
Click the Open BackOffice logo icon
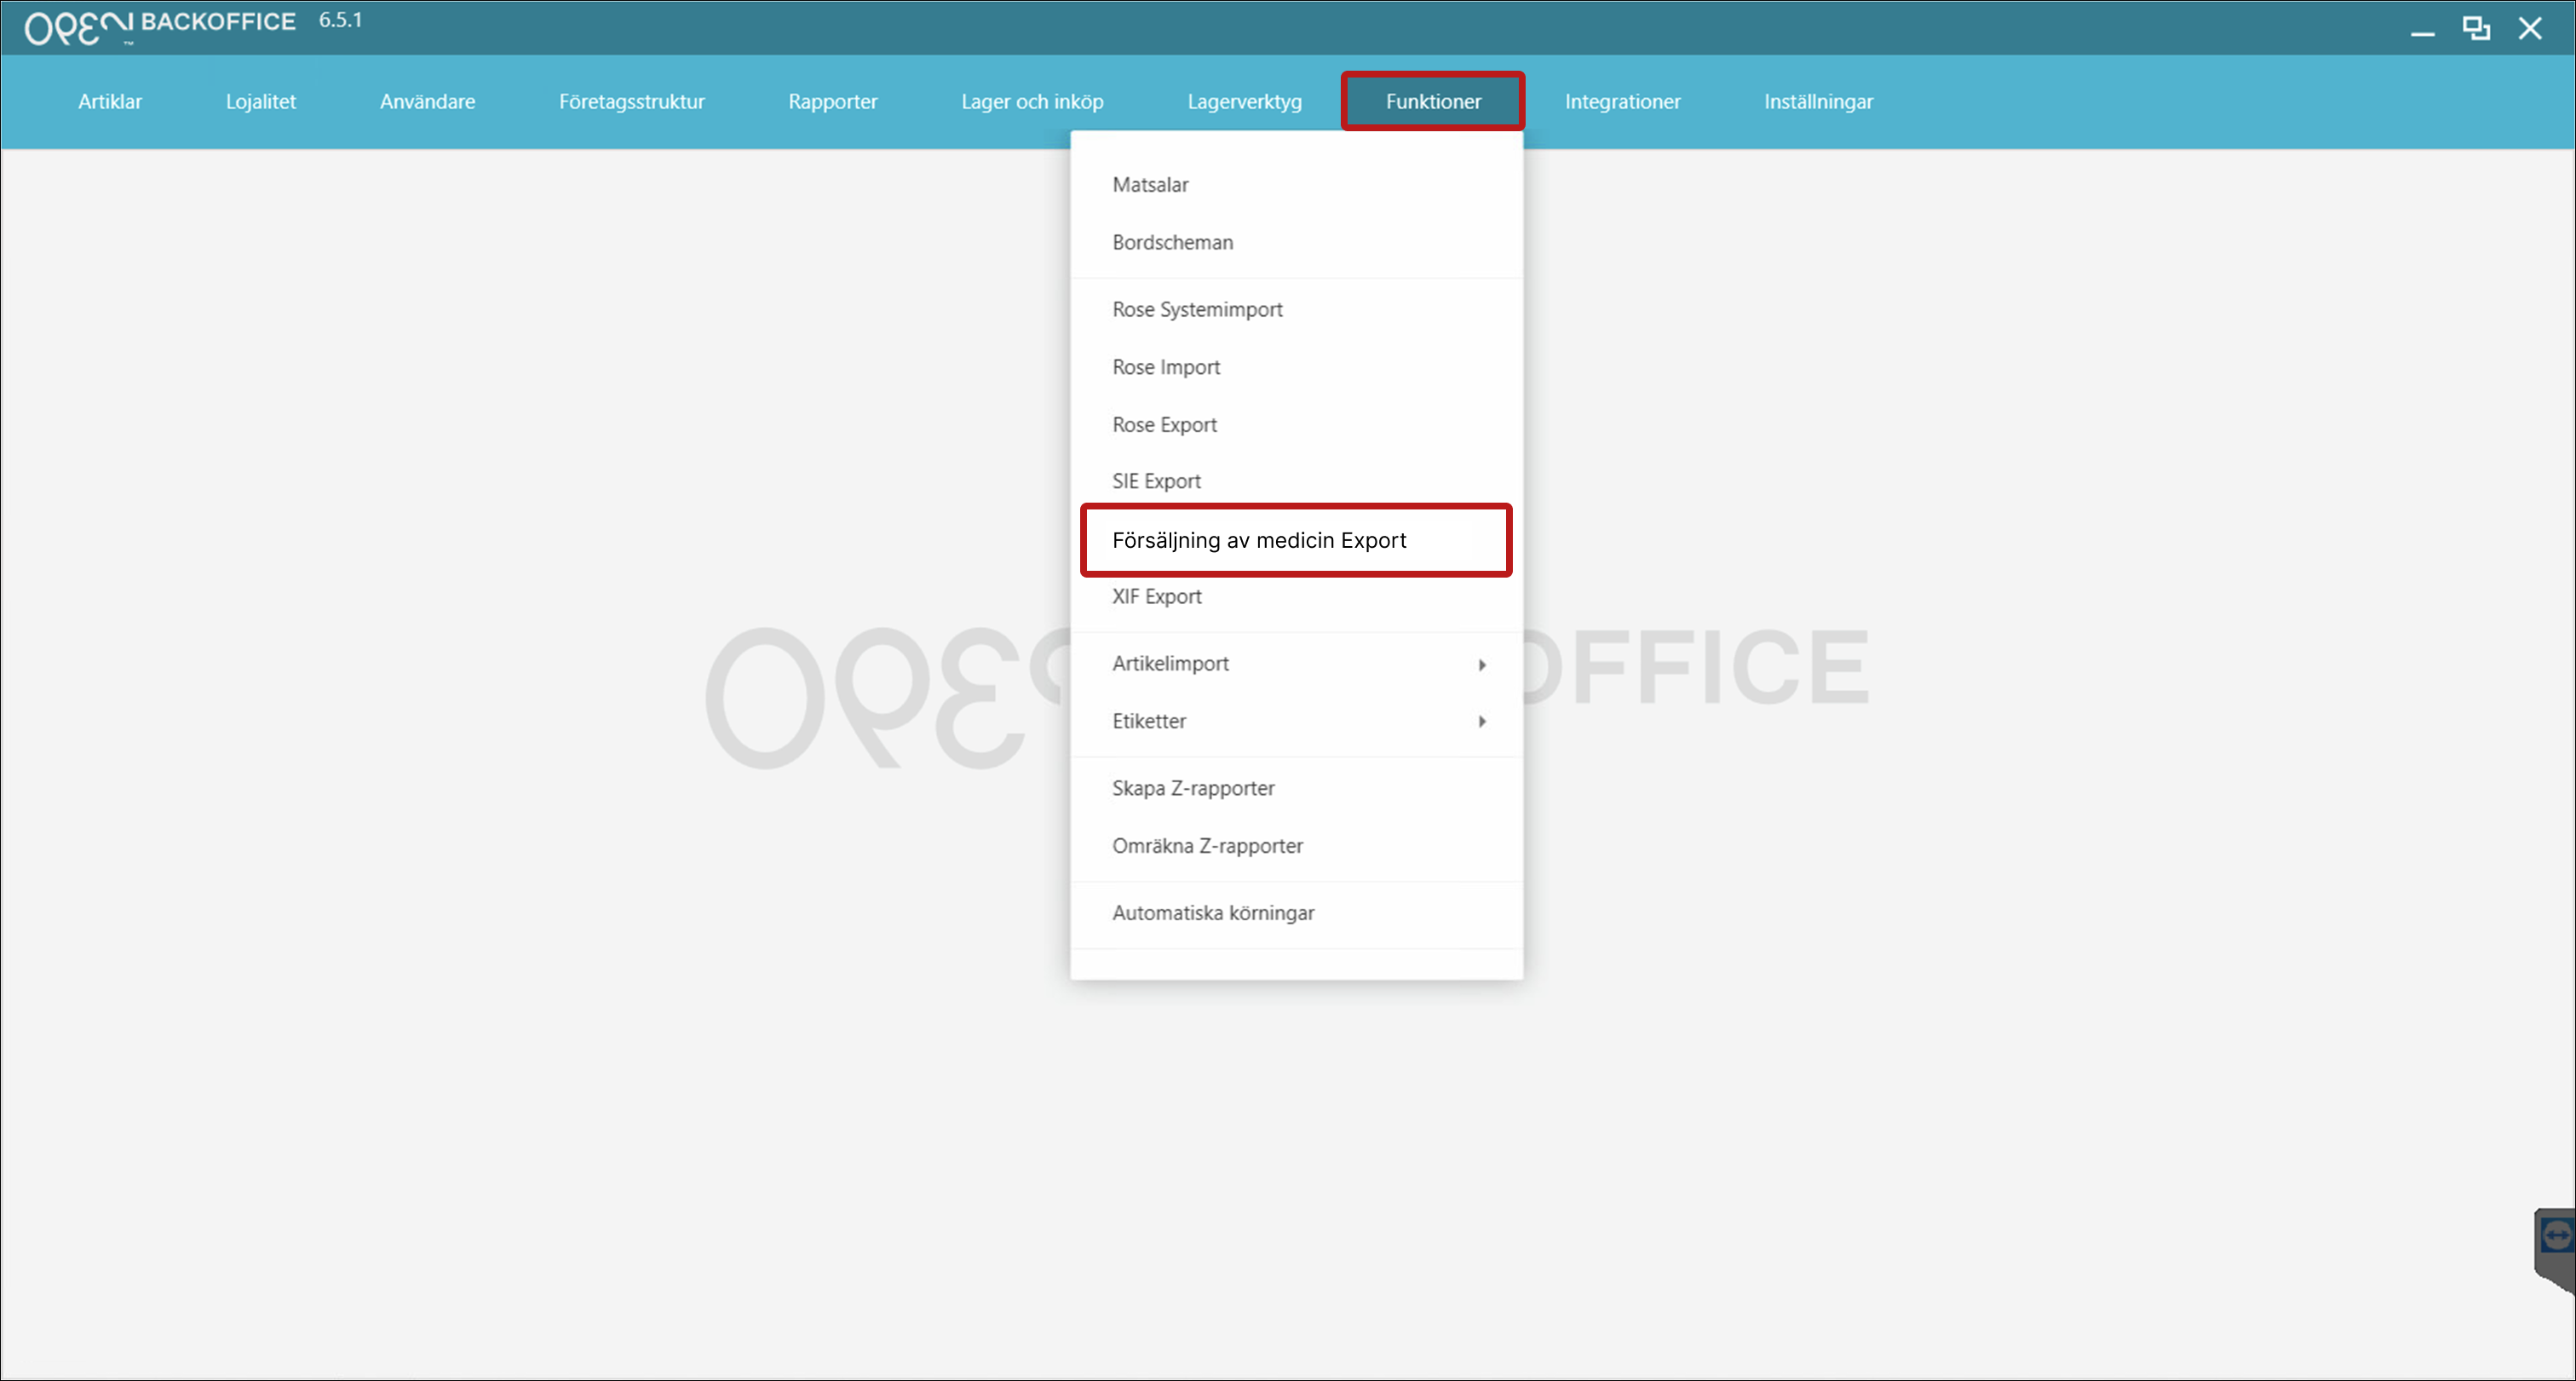(x=78, y=27)
